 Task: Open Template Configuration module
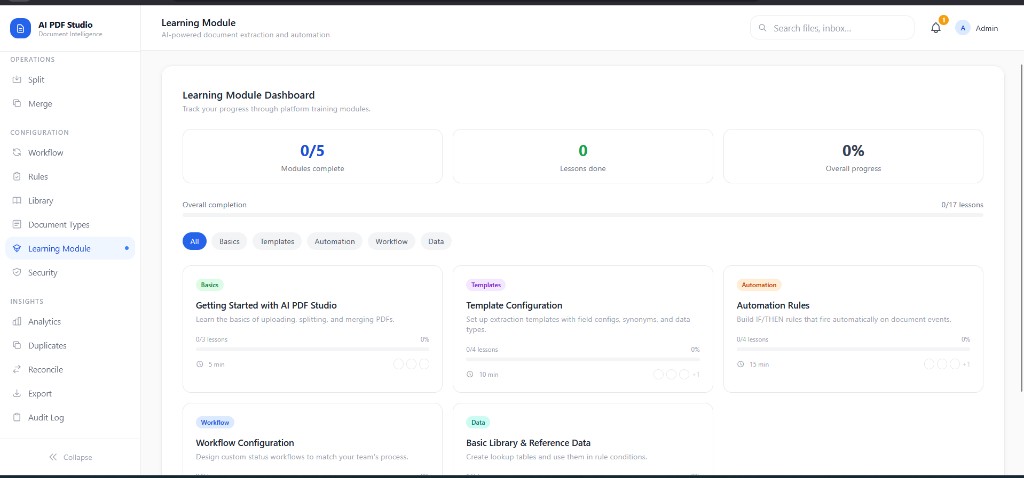point(583,329)
